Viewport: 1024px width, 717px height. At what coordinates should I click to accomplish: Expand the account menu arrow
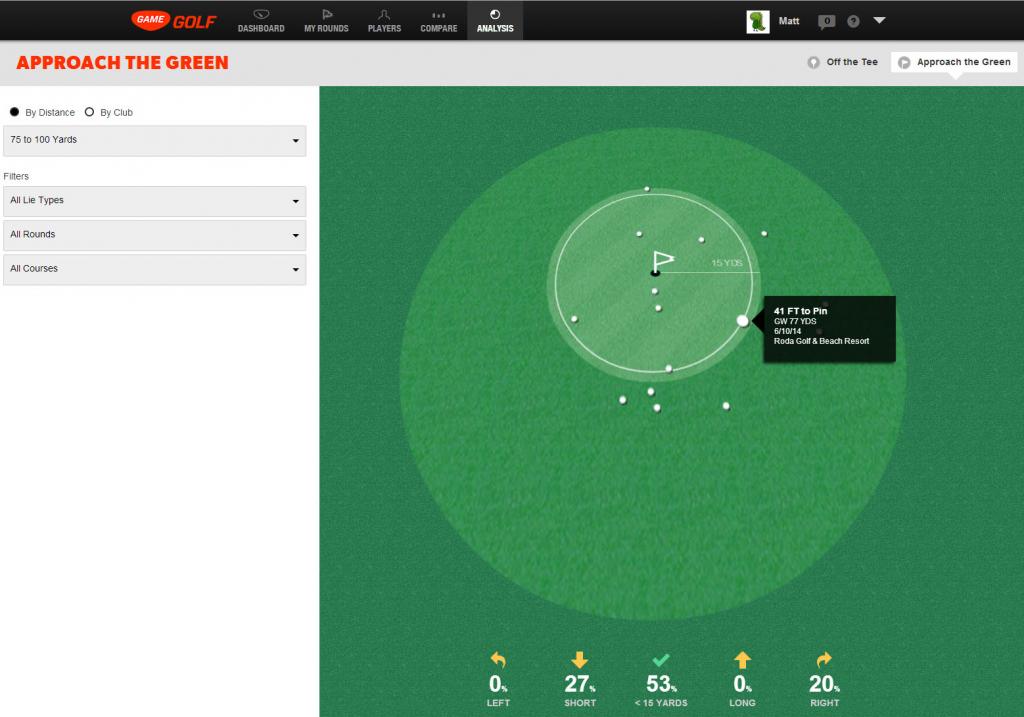coord(879,21)
